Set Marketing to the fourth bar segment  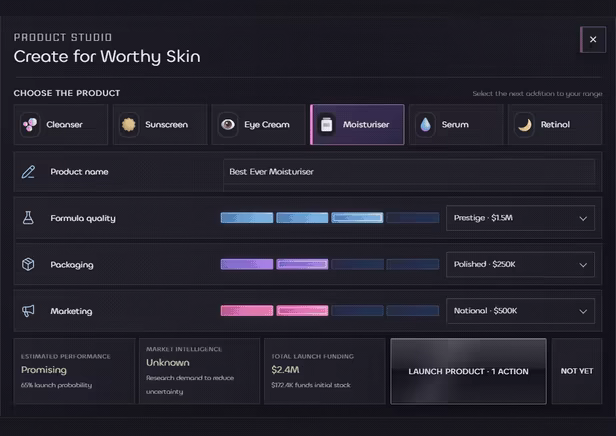[412, 311]
